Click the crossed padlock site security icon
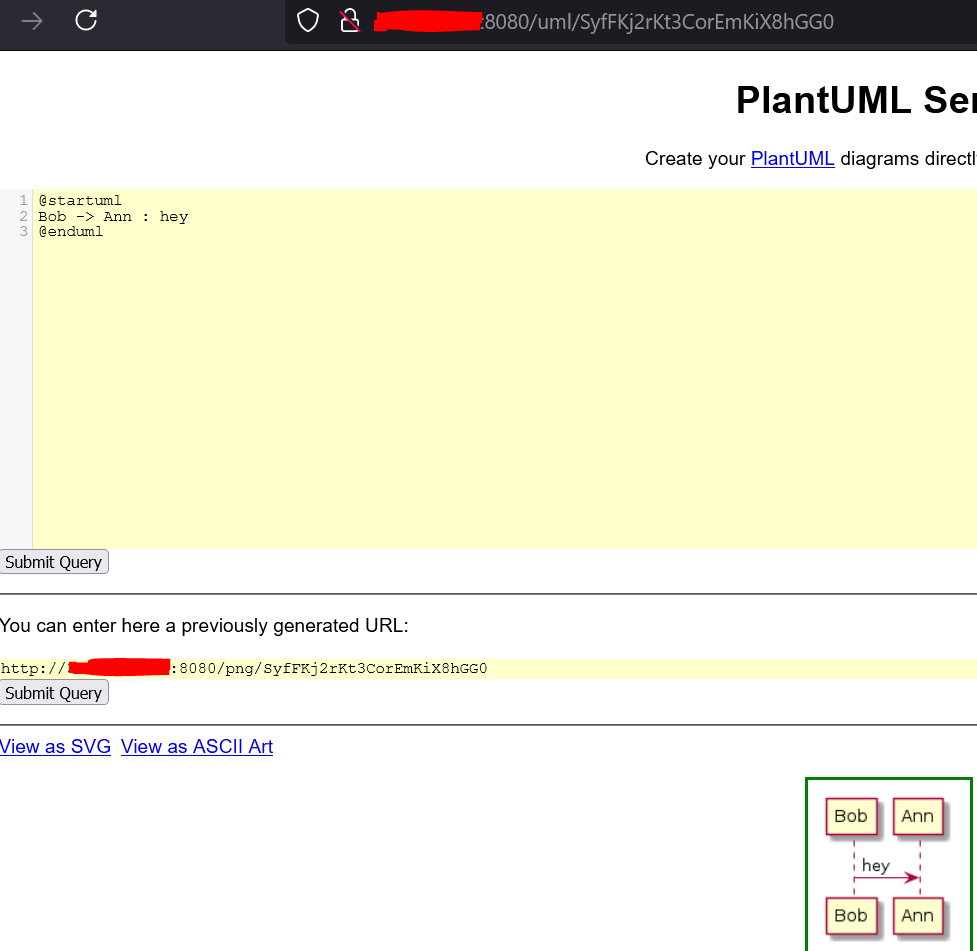The width and height of the screenshot is (977, 951). click(349, 21)
